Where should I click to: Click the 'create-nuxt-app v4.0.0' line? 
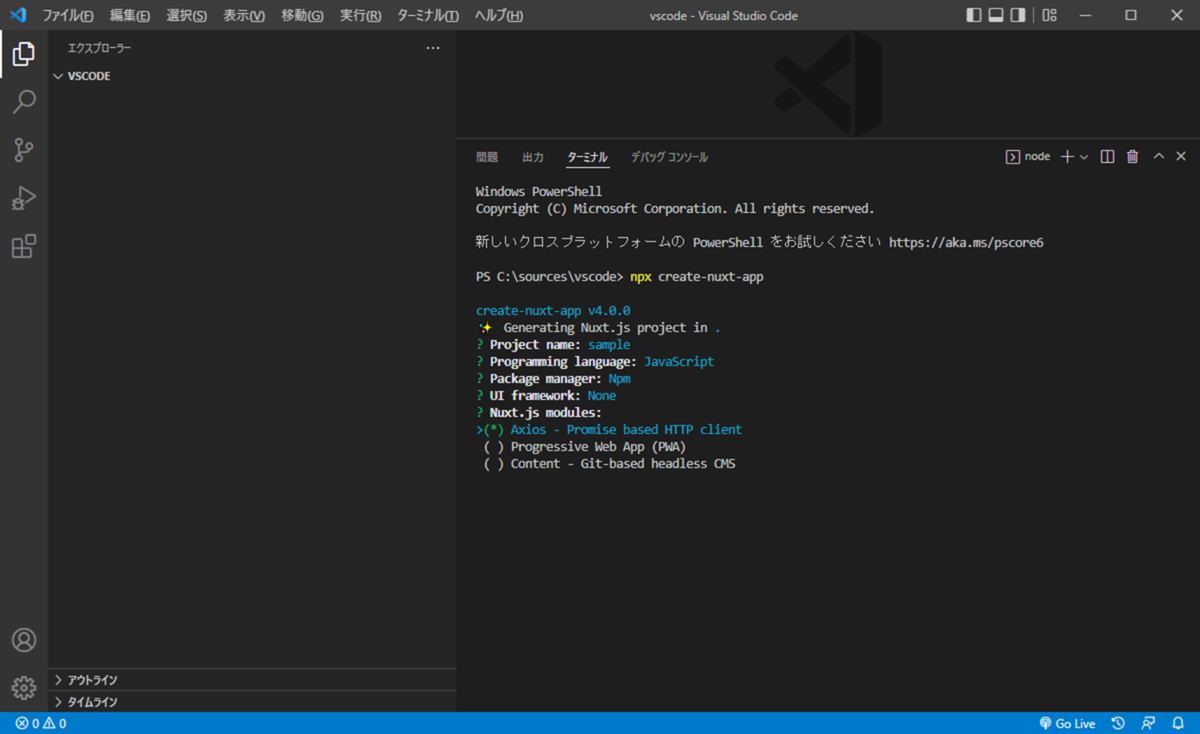coord(553,311)
